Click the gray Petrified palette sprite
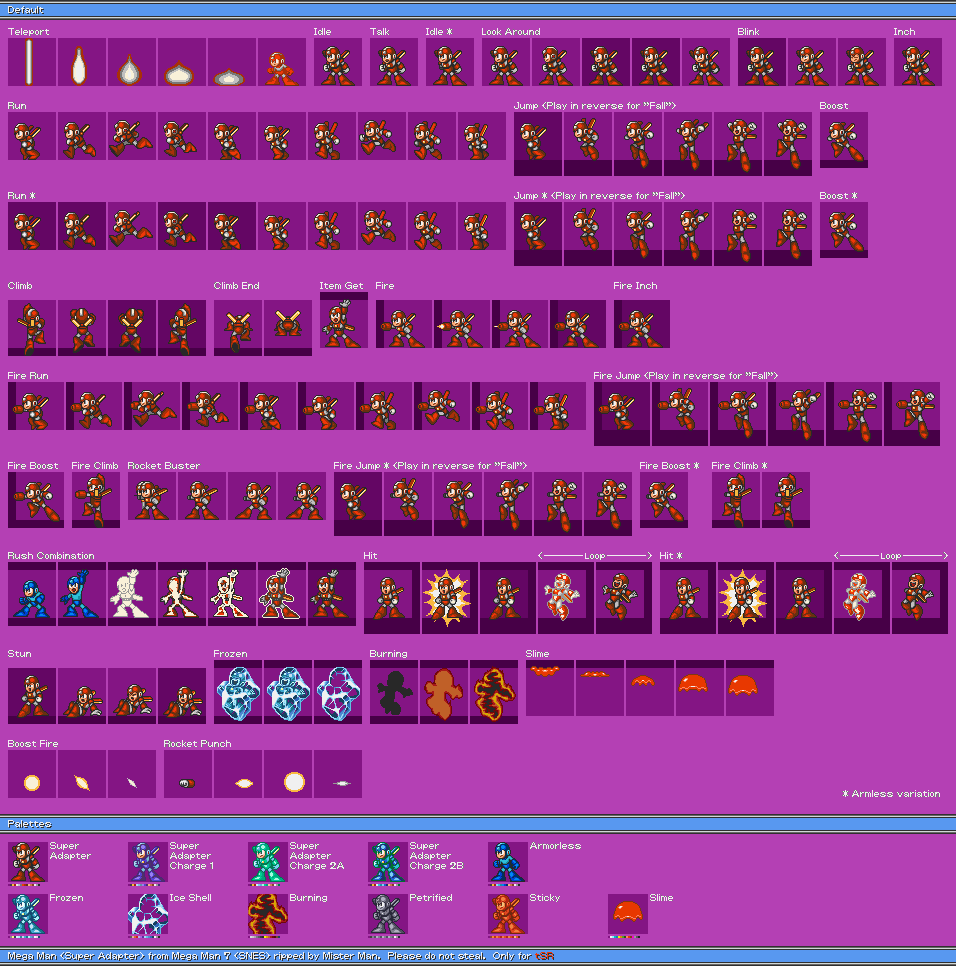The image size is (956, 966). 388,914
